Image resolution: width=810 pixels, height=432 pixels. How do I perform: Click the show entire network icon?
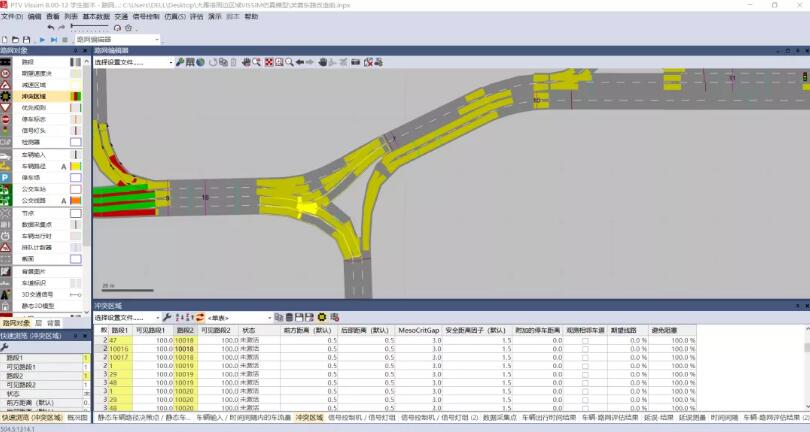tap(269, 62)
